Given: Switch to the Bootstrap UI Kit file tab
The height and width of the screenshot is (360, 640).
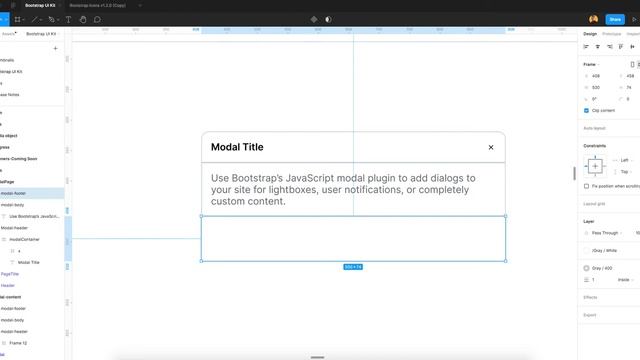Looking at the screenshot, I should (x=40, y=5).
